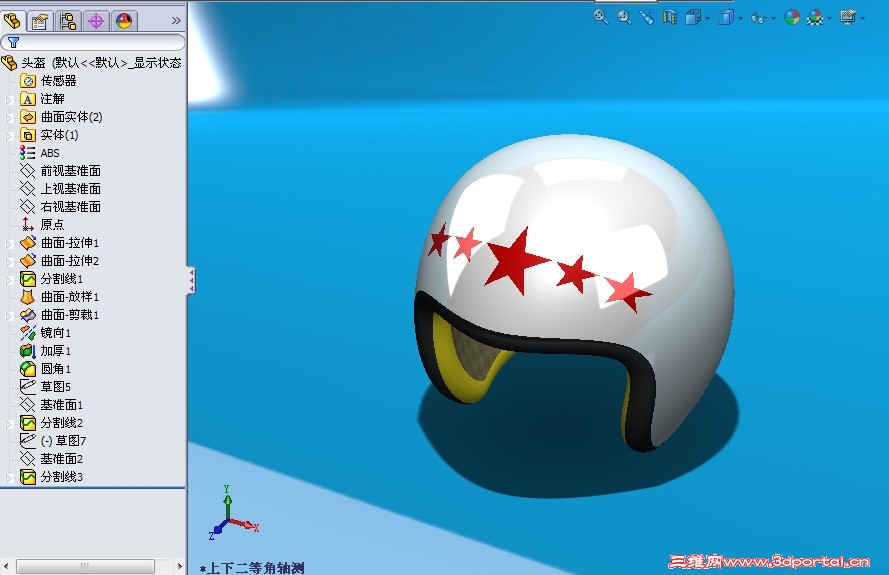The image size is (889, 575).
Task: Click the feature tree filter field
Action: tap(92, 42)
